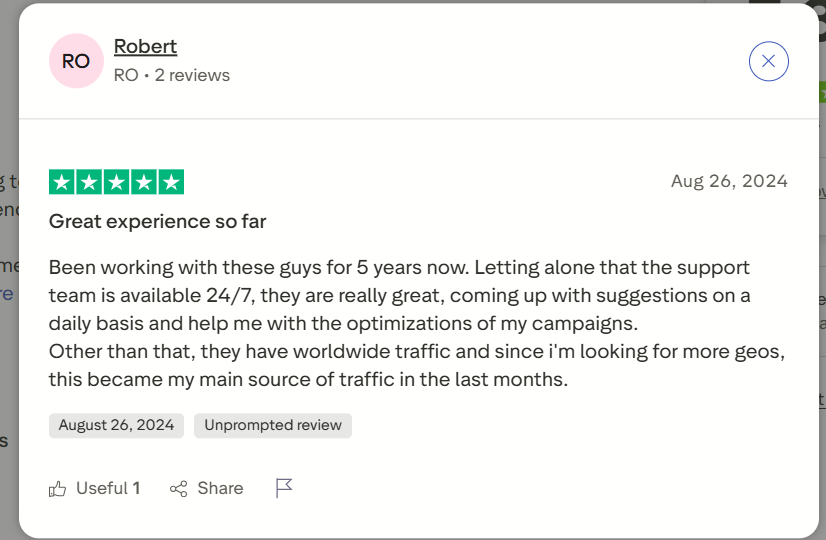Screen dimensions: 826x540
Task: Click the second green rating star
Action: [x=89, y=182]
